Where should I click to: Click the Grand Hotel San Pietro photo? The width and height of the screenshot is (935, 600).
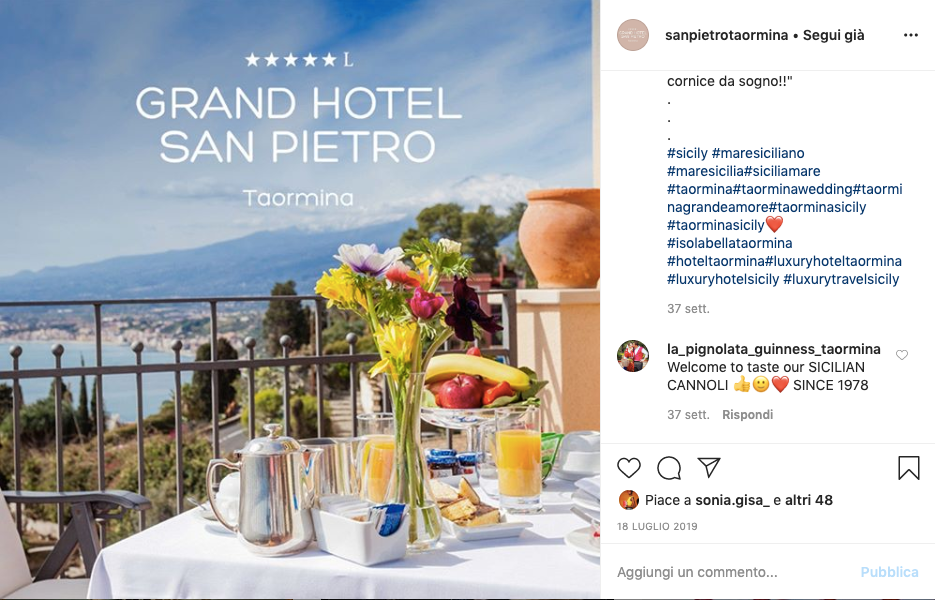coord(300,300)
